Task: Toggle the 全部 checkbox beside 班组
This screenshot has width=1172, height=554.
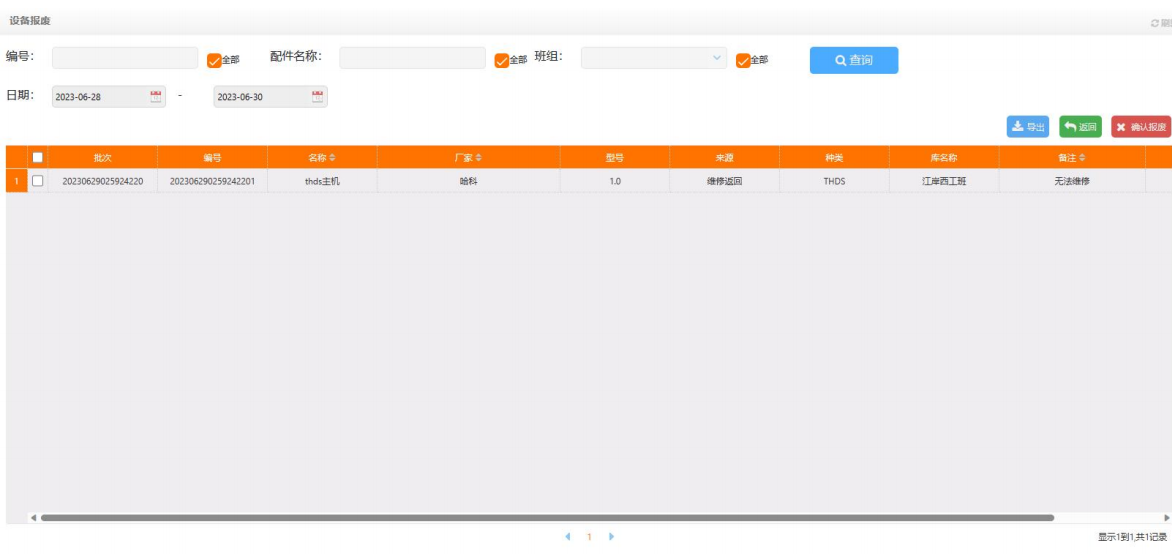Action: tap(743, 60)
